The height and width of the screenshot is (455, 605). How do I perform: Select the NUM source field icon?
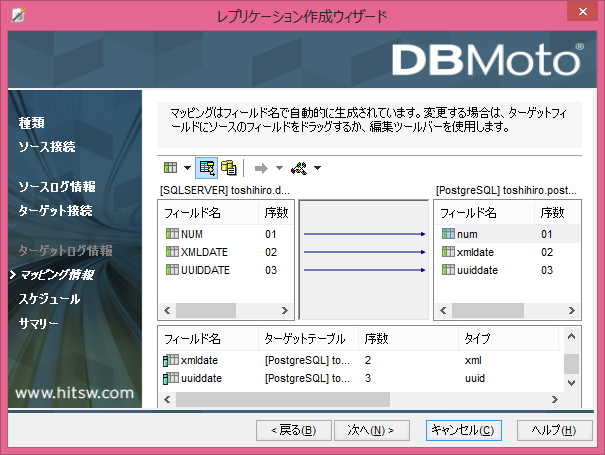tap(172, 234)
